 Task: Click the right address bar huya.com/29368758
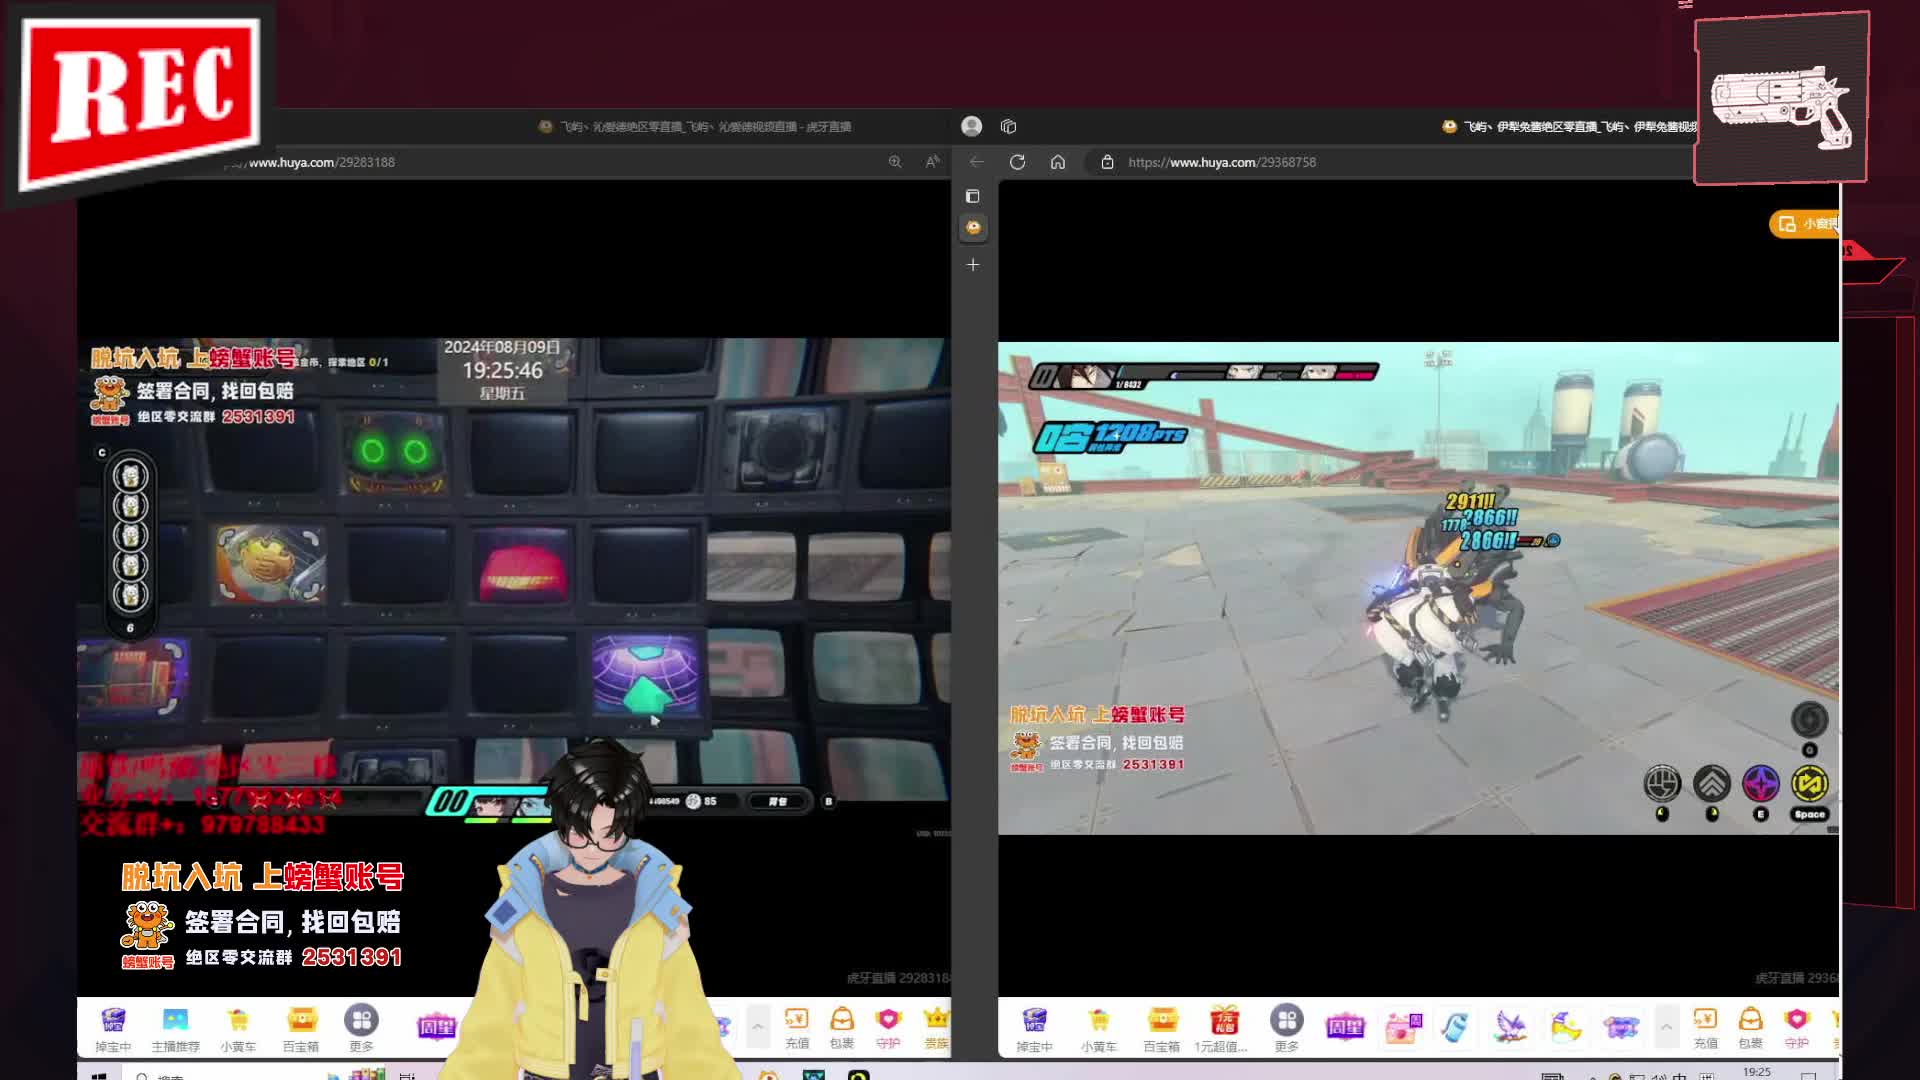pos(1222,162)
